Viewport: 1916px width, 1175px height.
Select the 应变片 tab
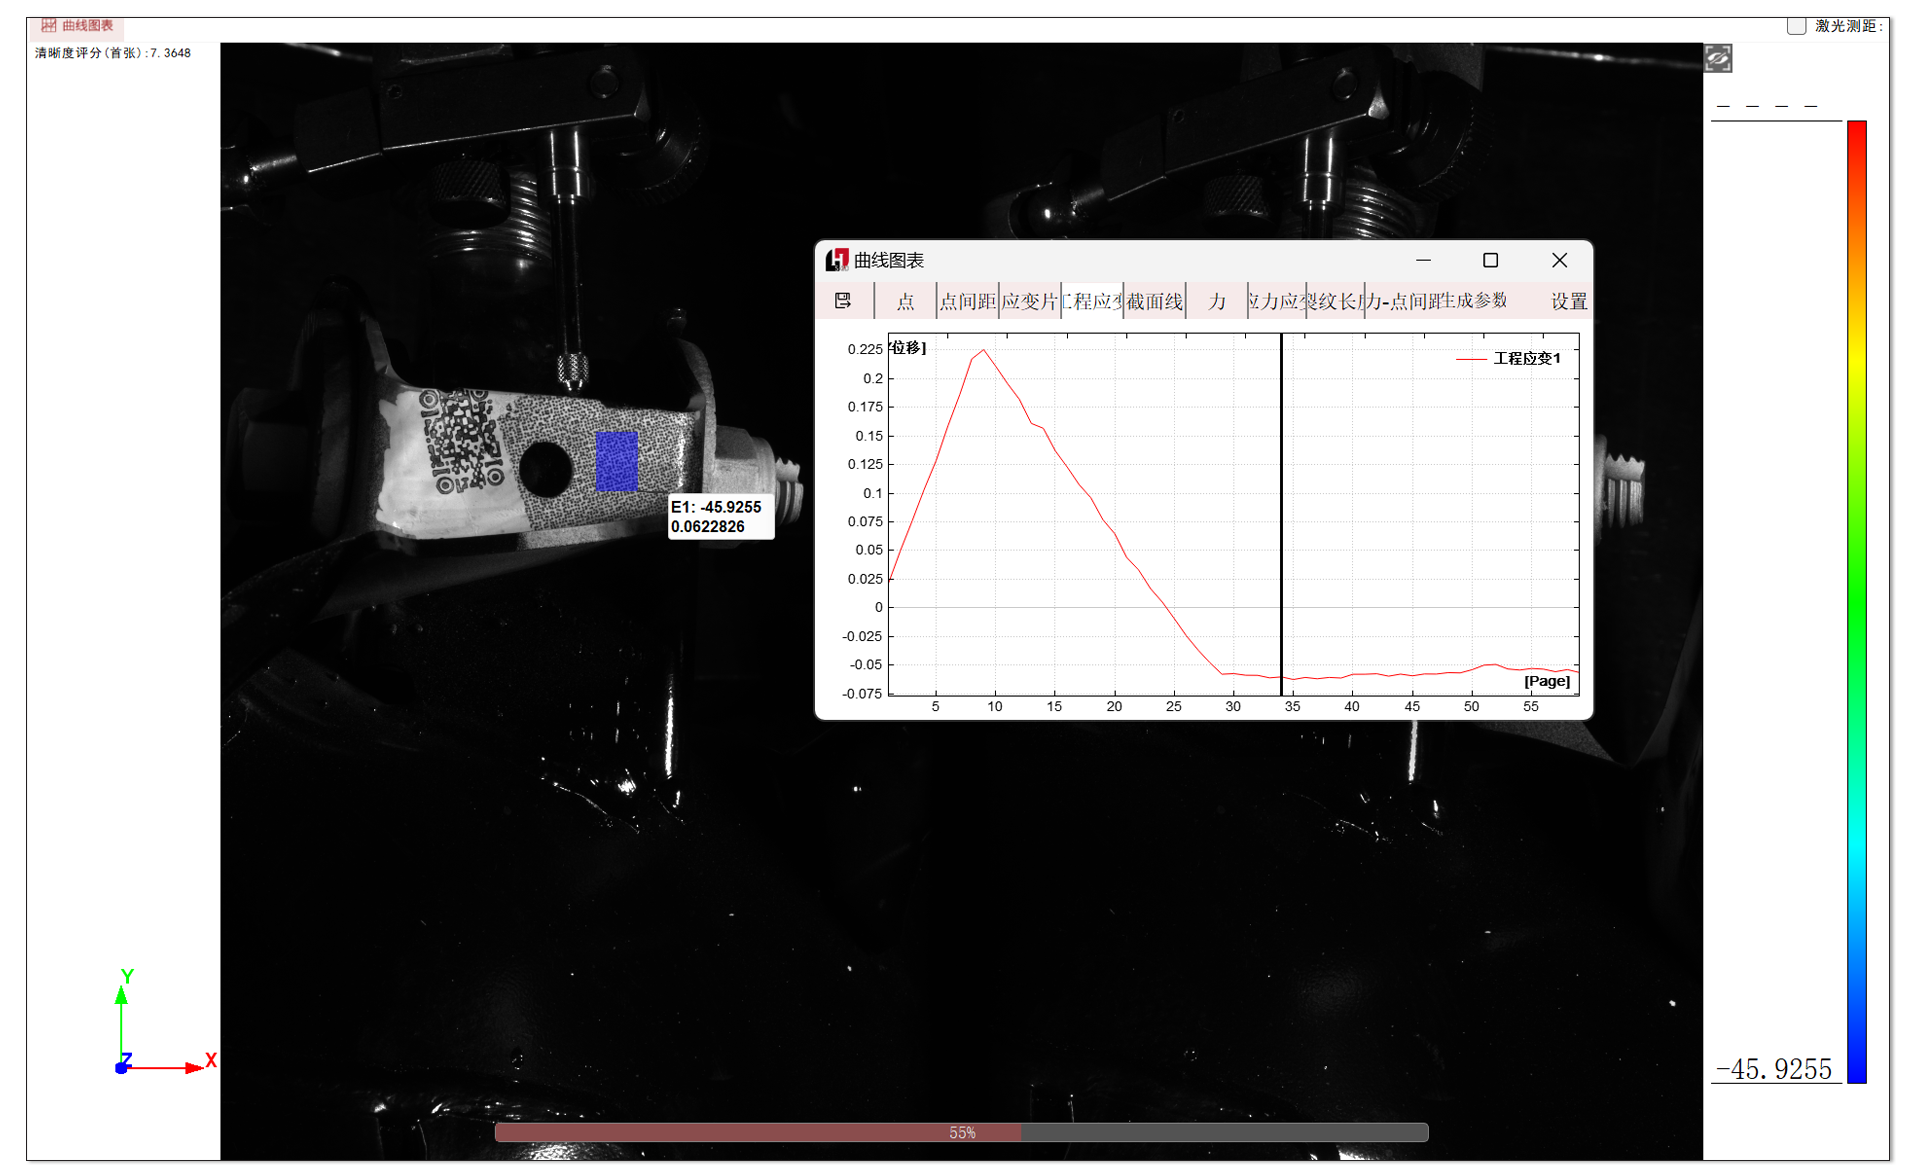(1029, 302)
